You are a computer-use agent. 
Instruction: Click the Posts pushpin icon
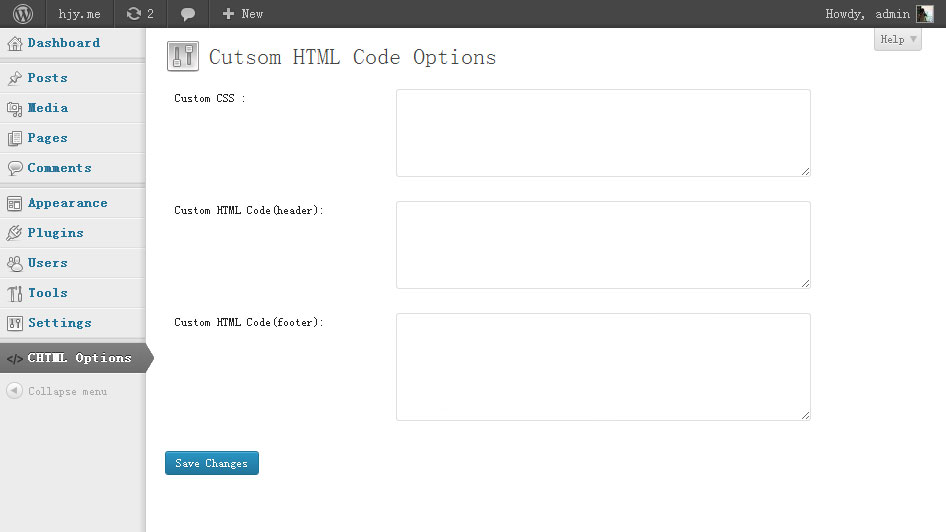click(x=14, y=78)
